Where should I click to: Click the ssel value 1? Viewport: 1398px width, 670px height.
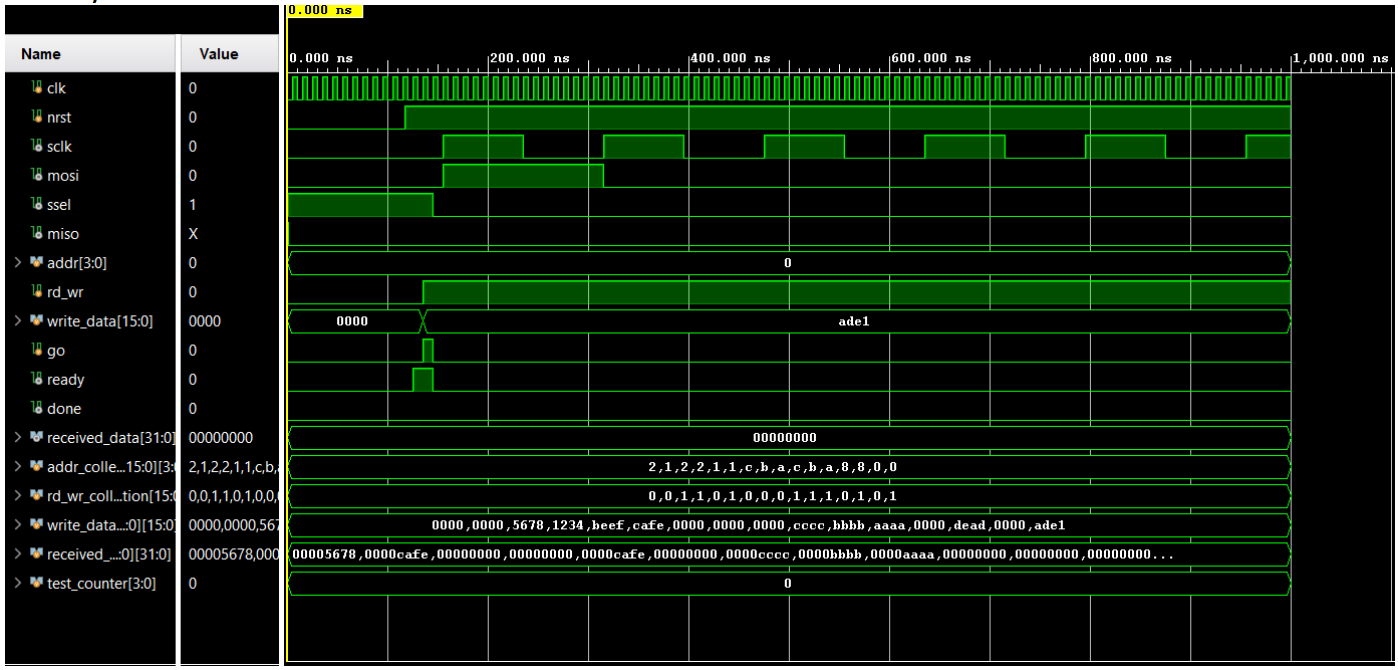click(x=192, y=204)
